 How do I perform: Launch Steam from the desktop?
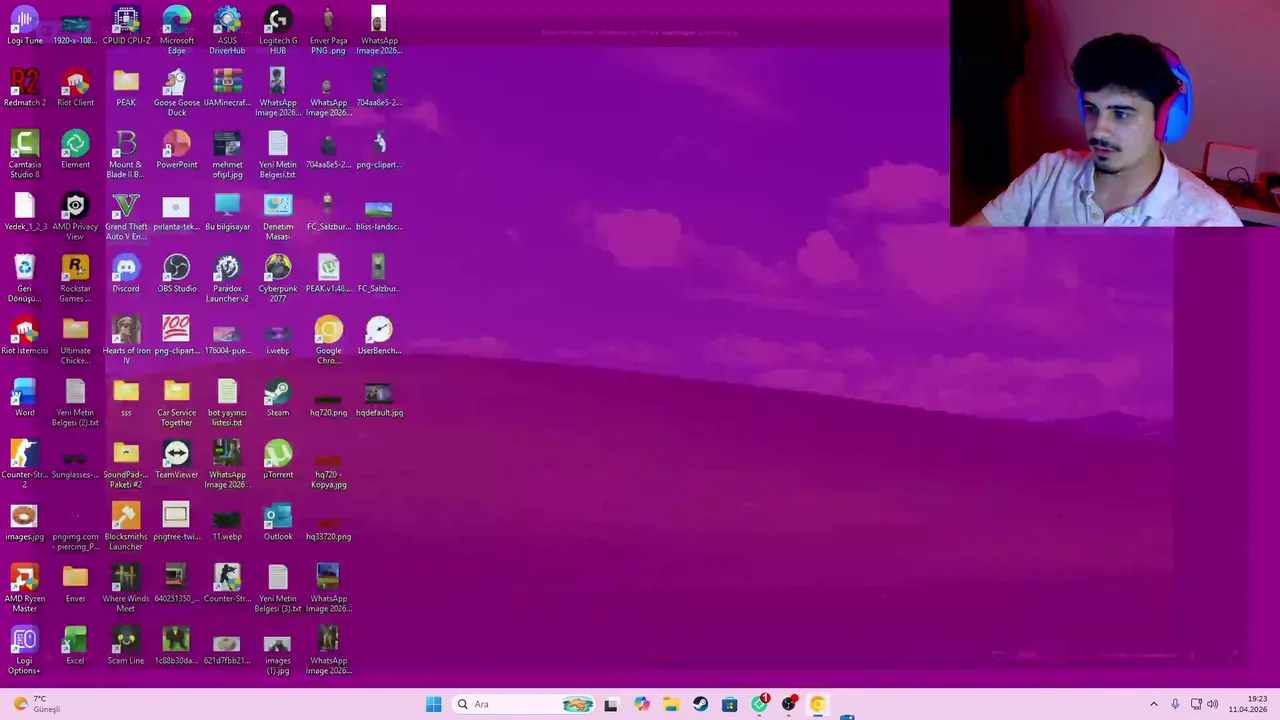pyautogui.click(x=278, y=399)
